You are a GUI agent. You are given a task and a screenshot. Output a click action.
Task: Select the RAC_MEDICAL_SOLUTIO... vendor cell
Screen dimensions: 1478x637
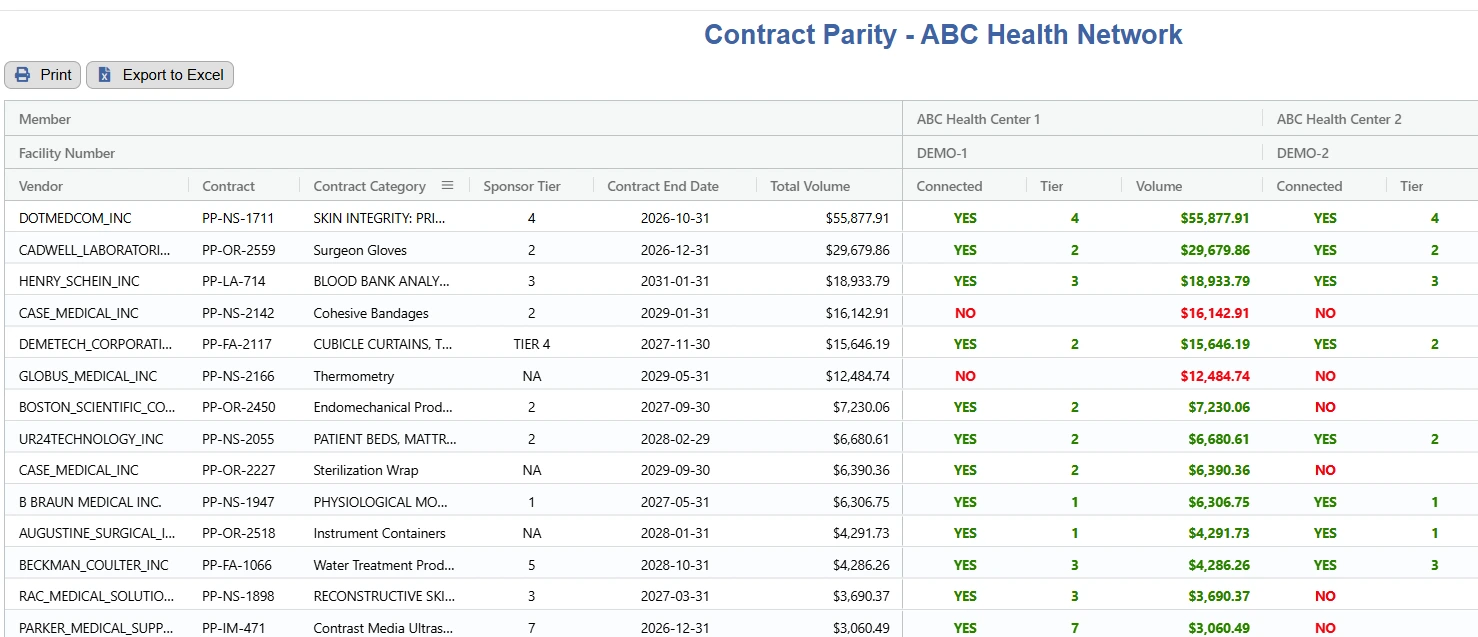click(96, 596)
